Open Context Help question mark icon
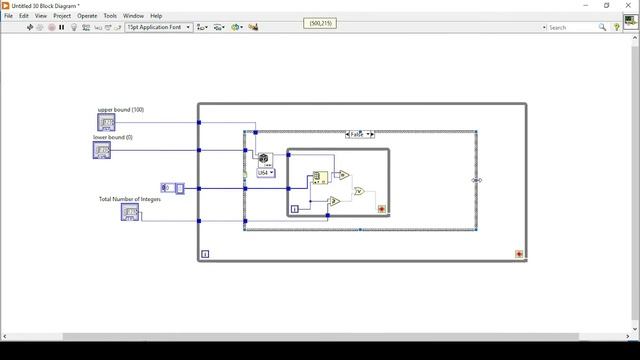This screenshot has height=360, width=640. coord(616,27)
